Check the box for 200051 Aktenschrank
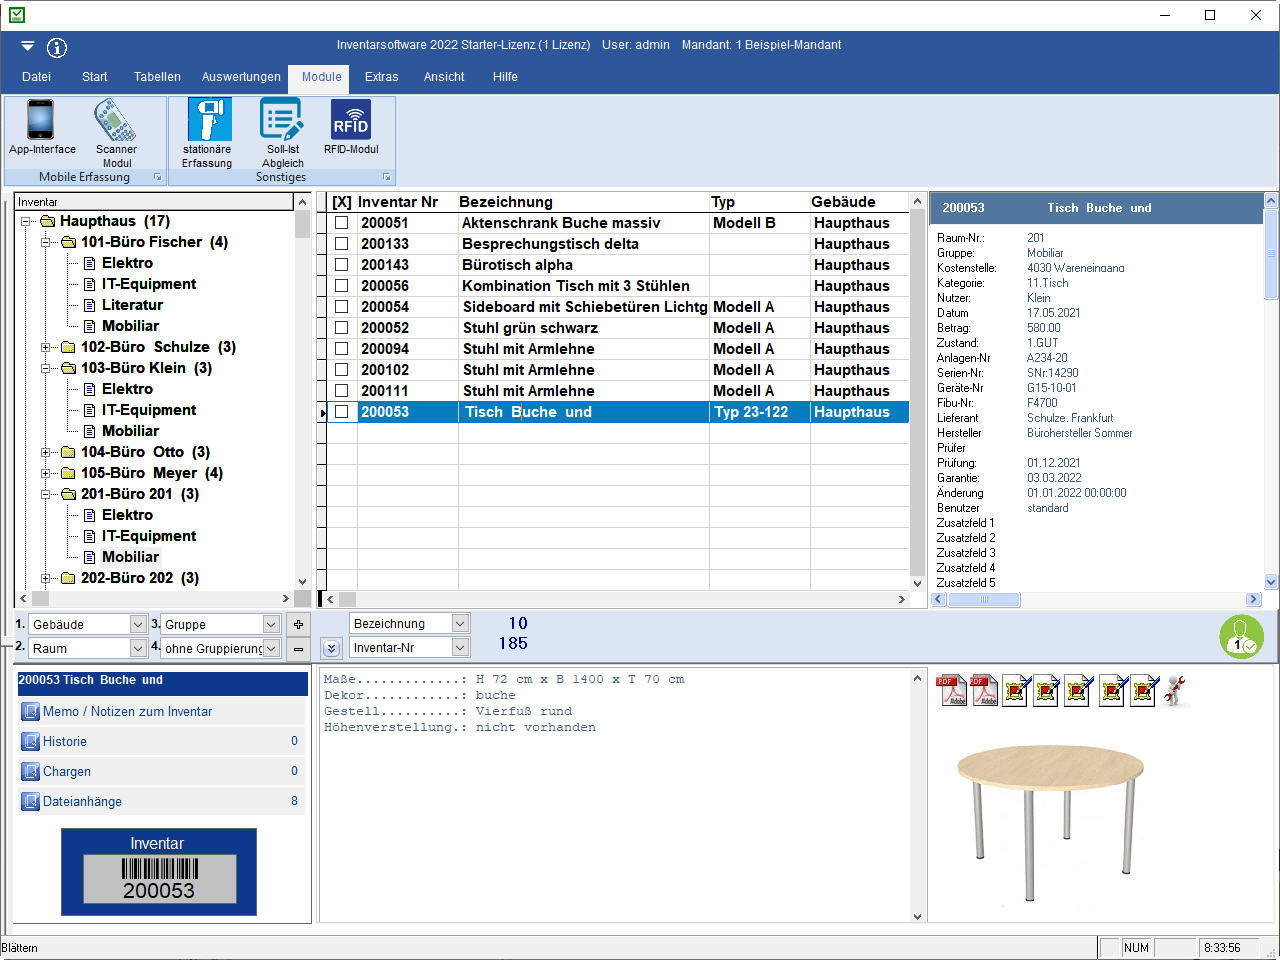 click(x=341, y=223)
